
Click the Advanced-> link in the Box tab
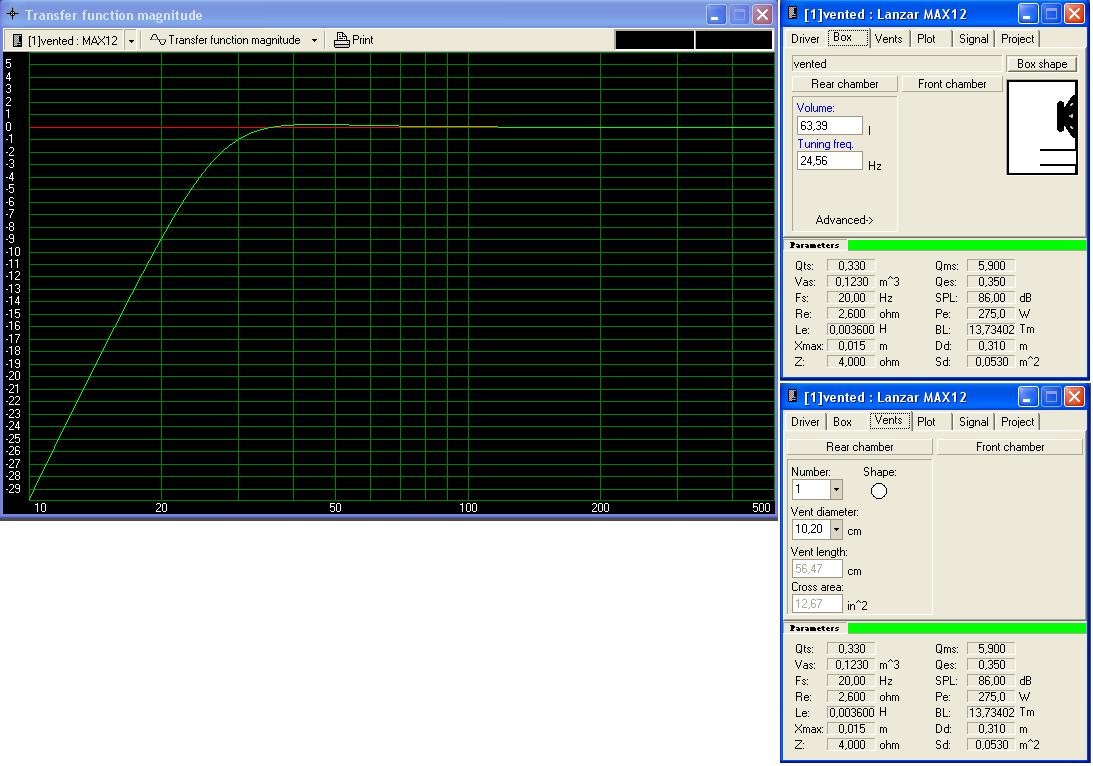pos(844,220)
